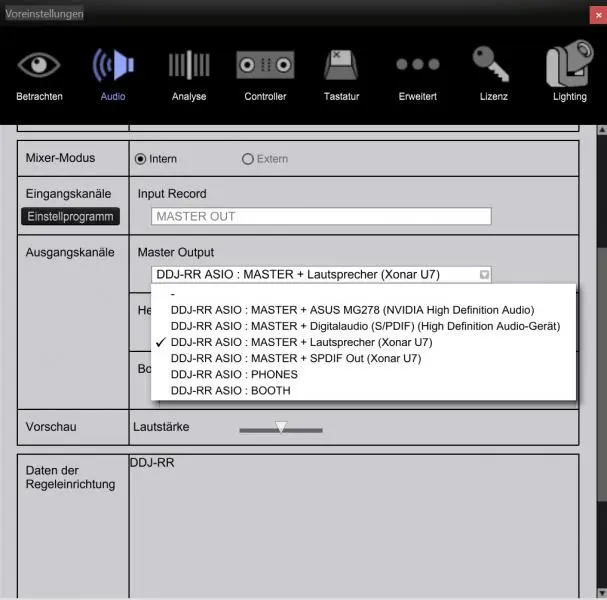Screen dimensions: 607x600
Task: Choose MASTER + SPDIF Out (Xonar U7)
Action: point(295,358)
